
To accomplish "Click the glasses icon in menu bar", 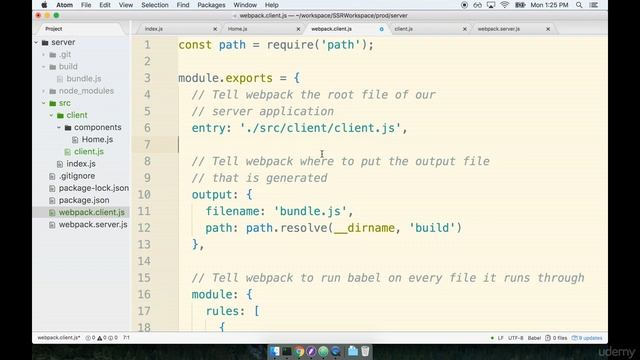I will pos(477,5).
